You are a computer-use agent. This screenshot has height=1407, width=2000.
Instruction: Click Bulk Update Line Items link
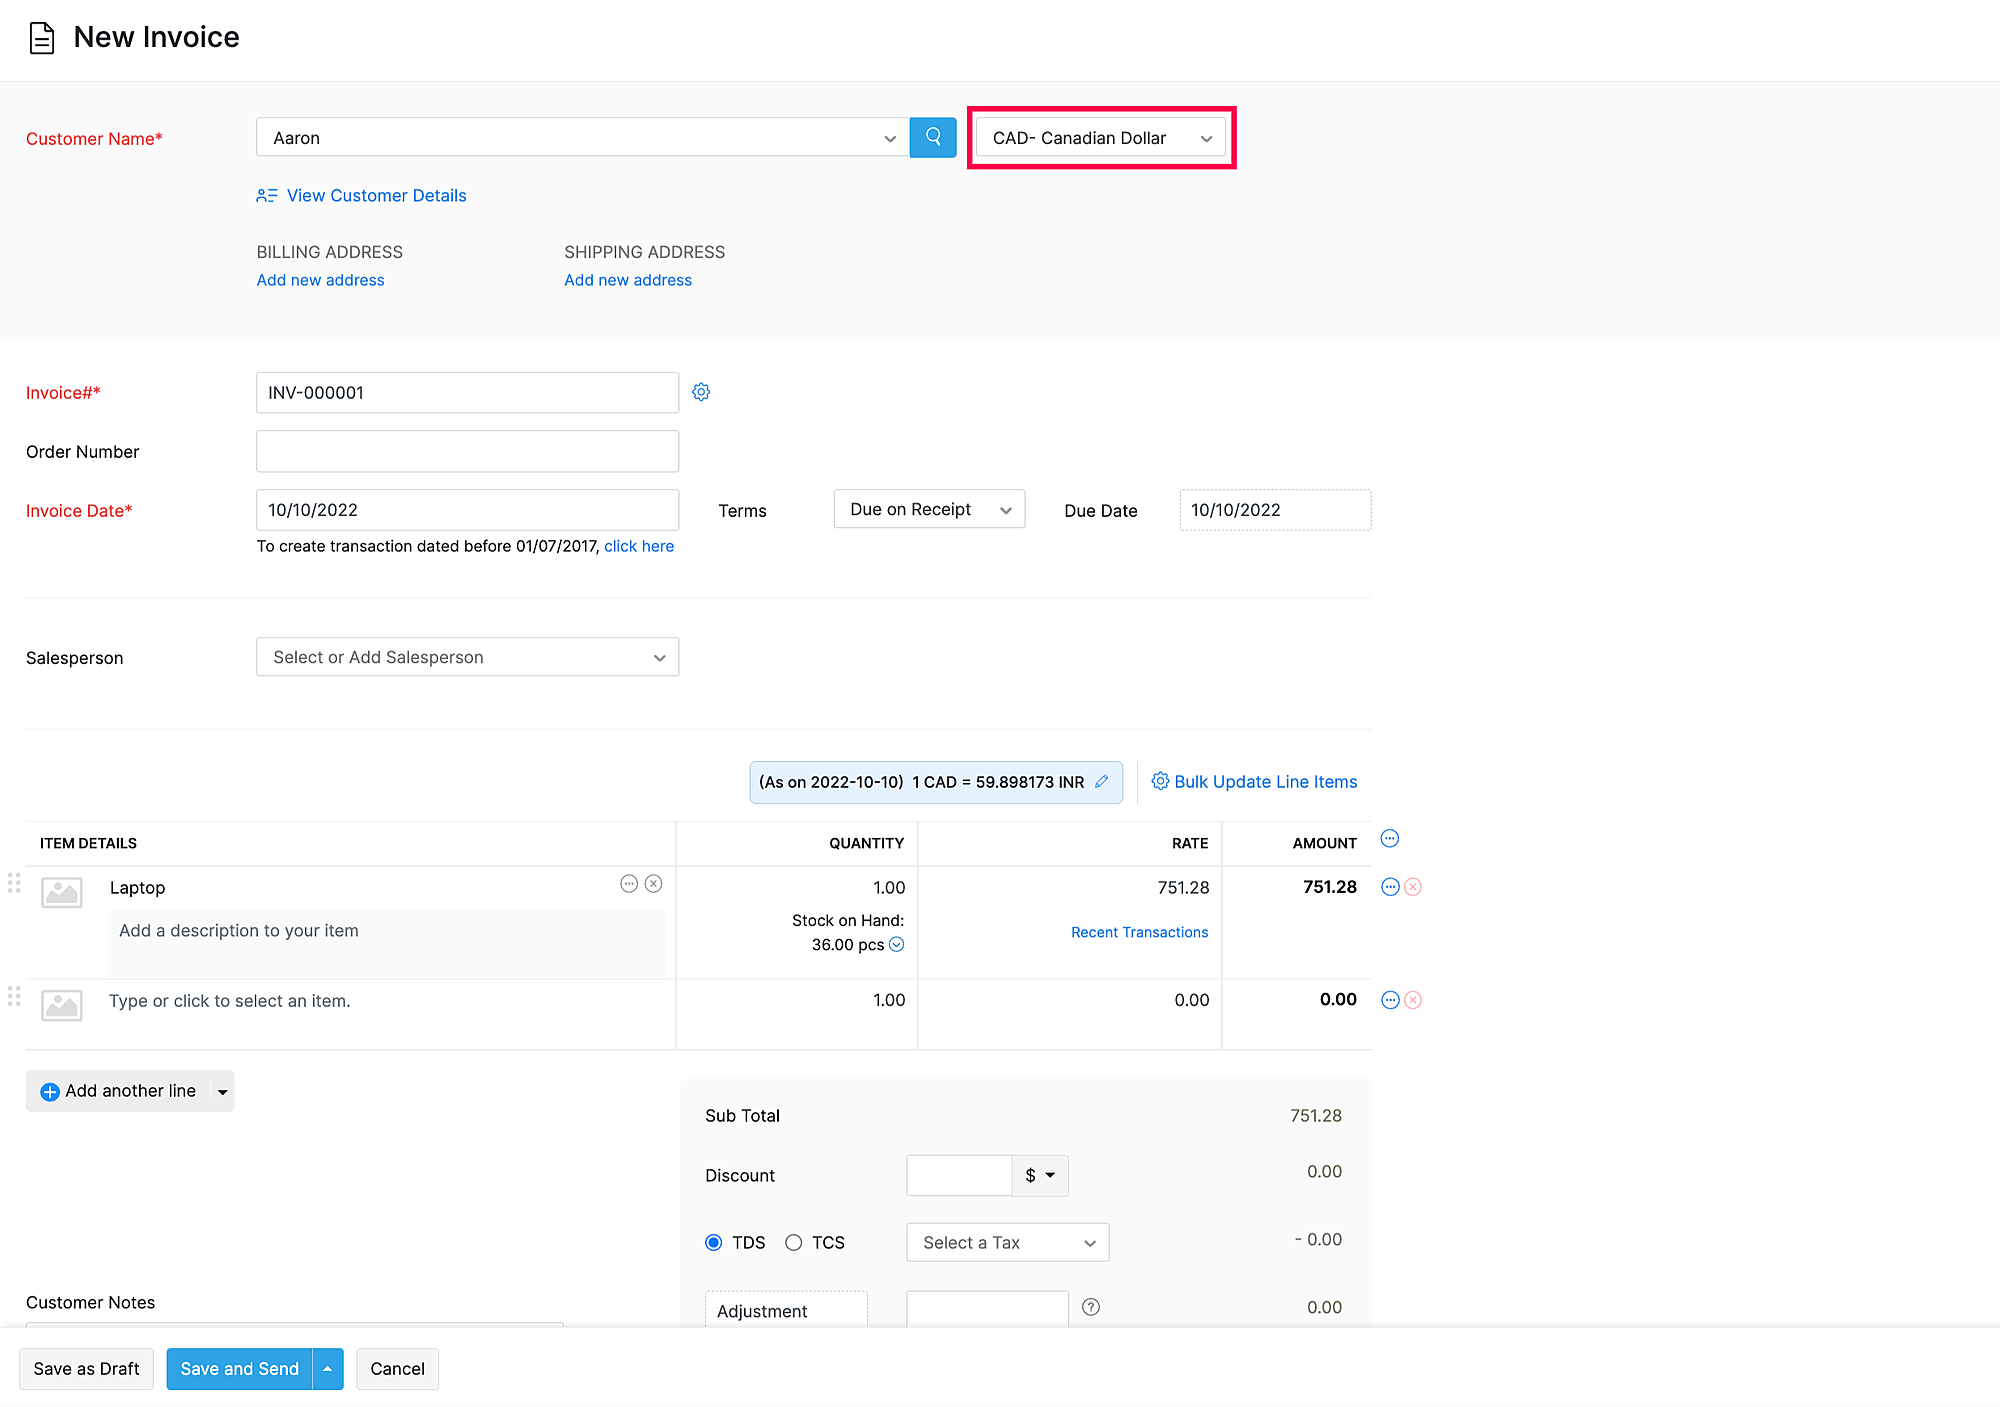(x=1264, y=782)
